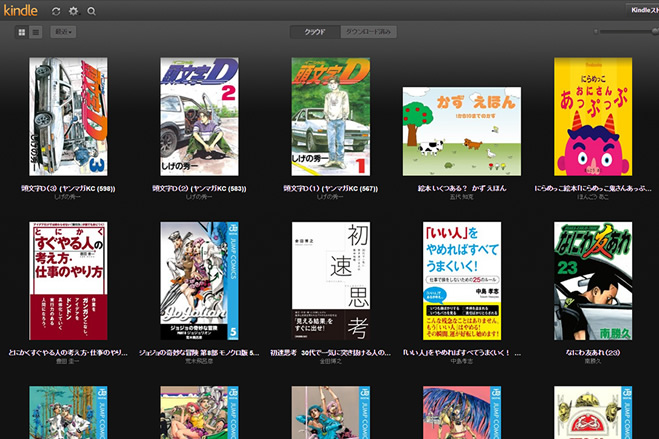Click title とにかくすぐやる人の考え方・仕事のやり...
659x439 pixels.
click(x=68, y=353)
